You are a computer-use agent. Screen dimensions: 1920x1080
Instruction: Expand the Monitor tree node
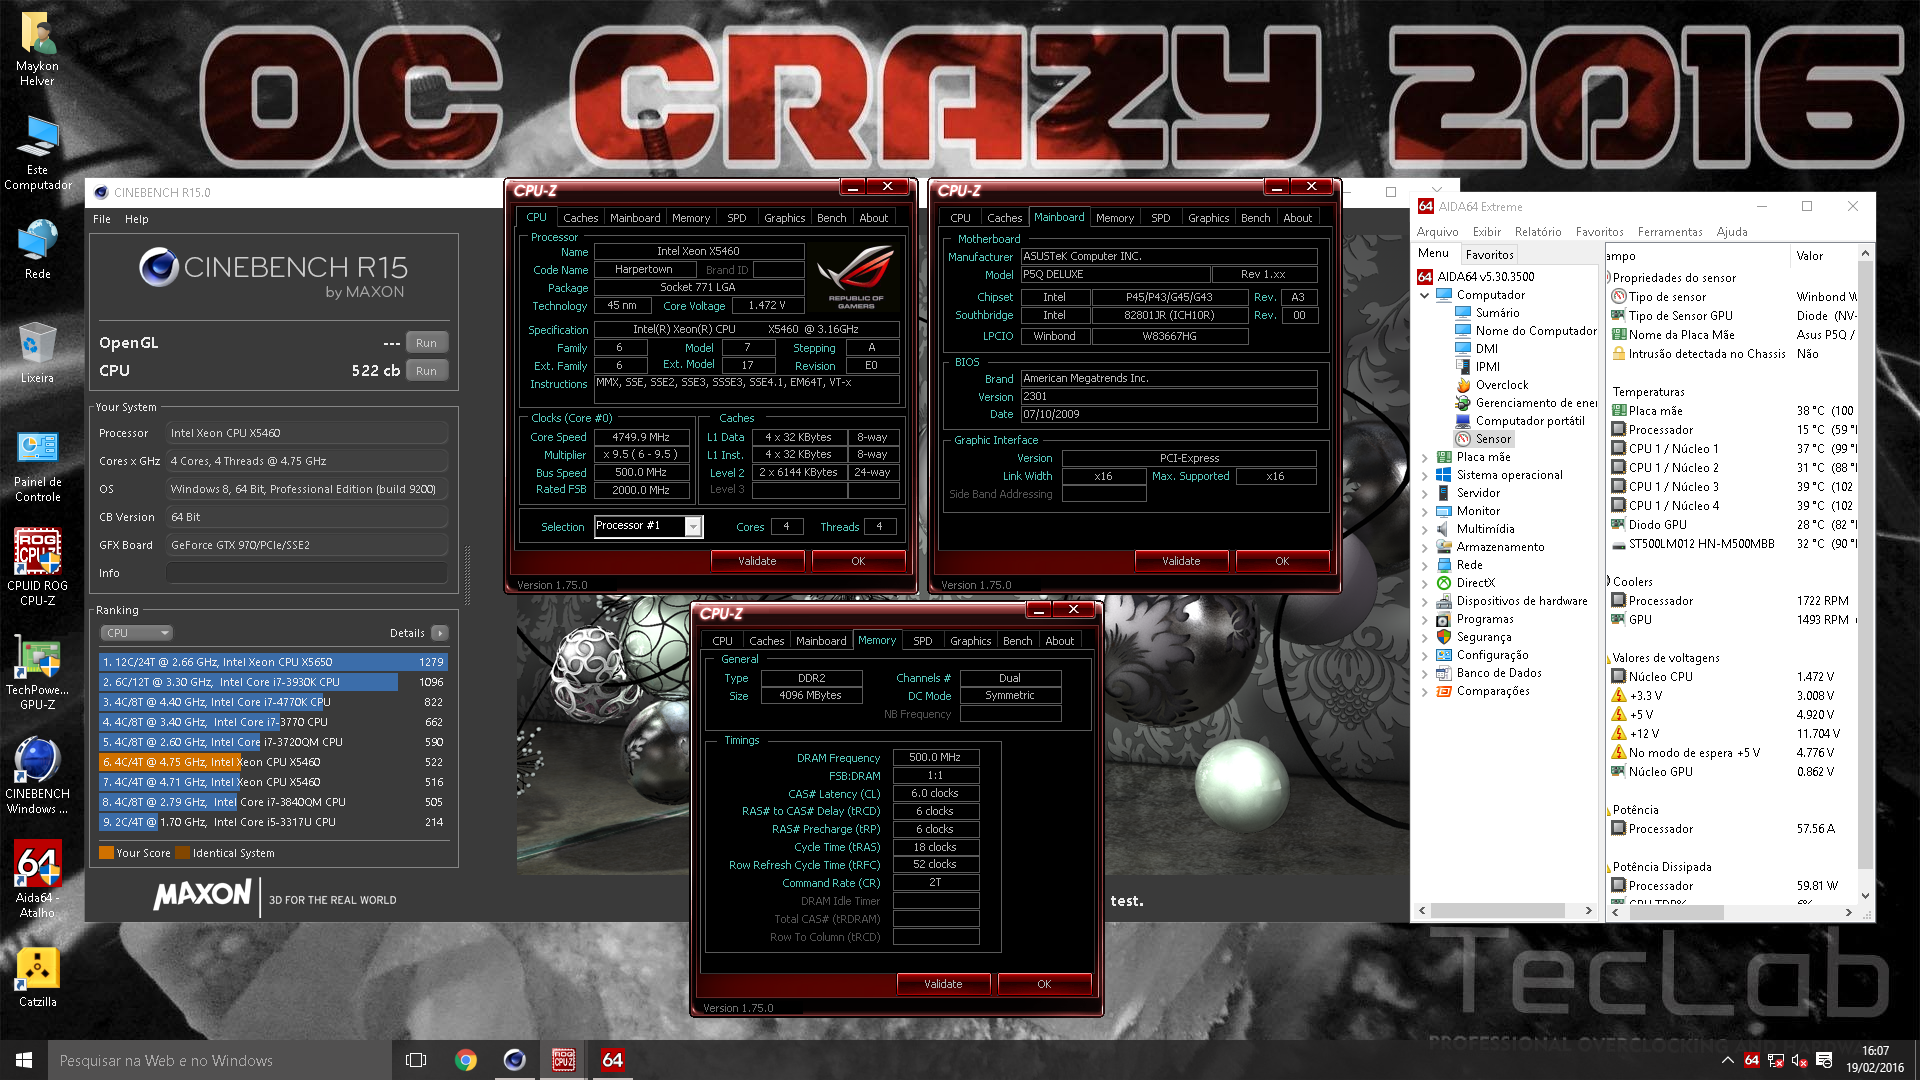[x=1424, y=511]
